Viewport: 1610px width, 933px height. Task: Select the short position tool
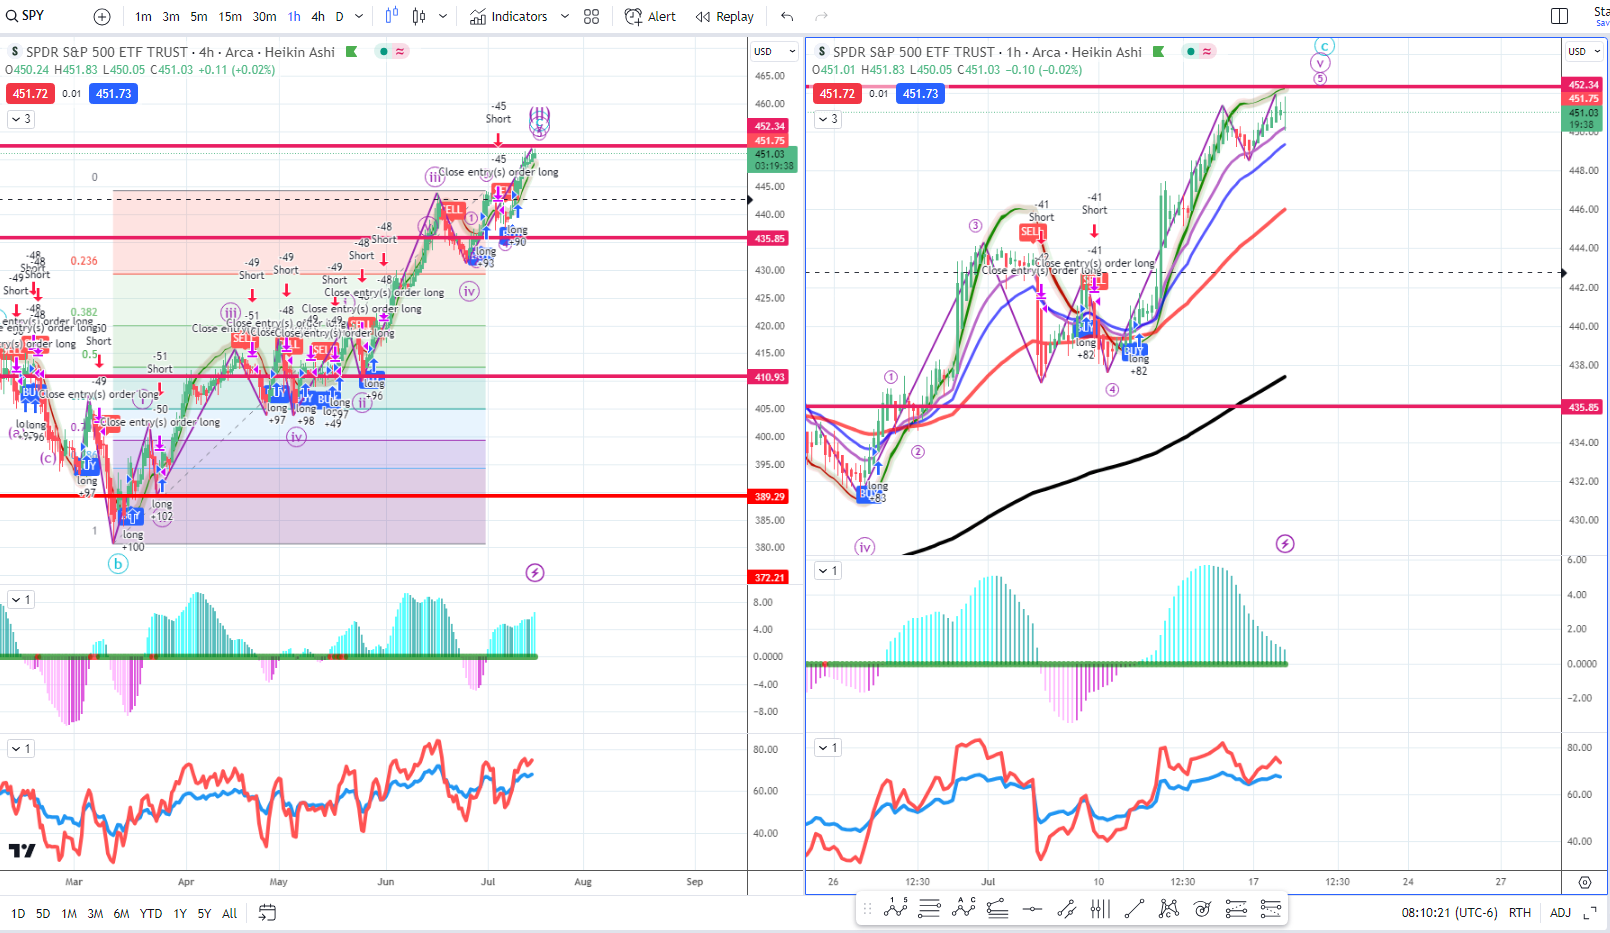pyautogui.click(x=1271, y=908)
